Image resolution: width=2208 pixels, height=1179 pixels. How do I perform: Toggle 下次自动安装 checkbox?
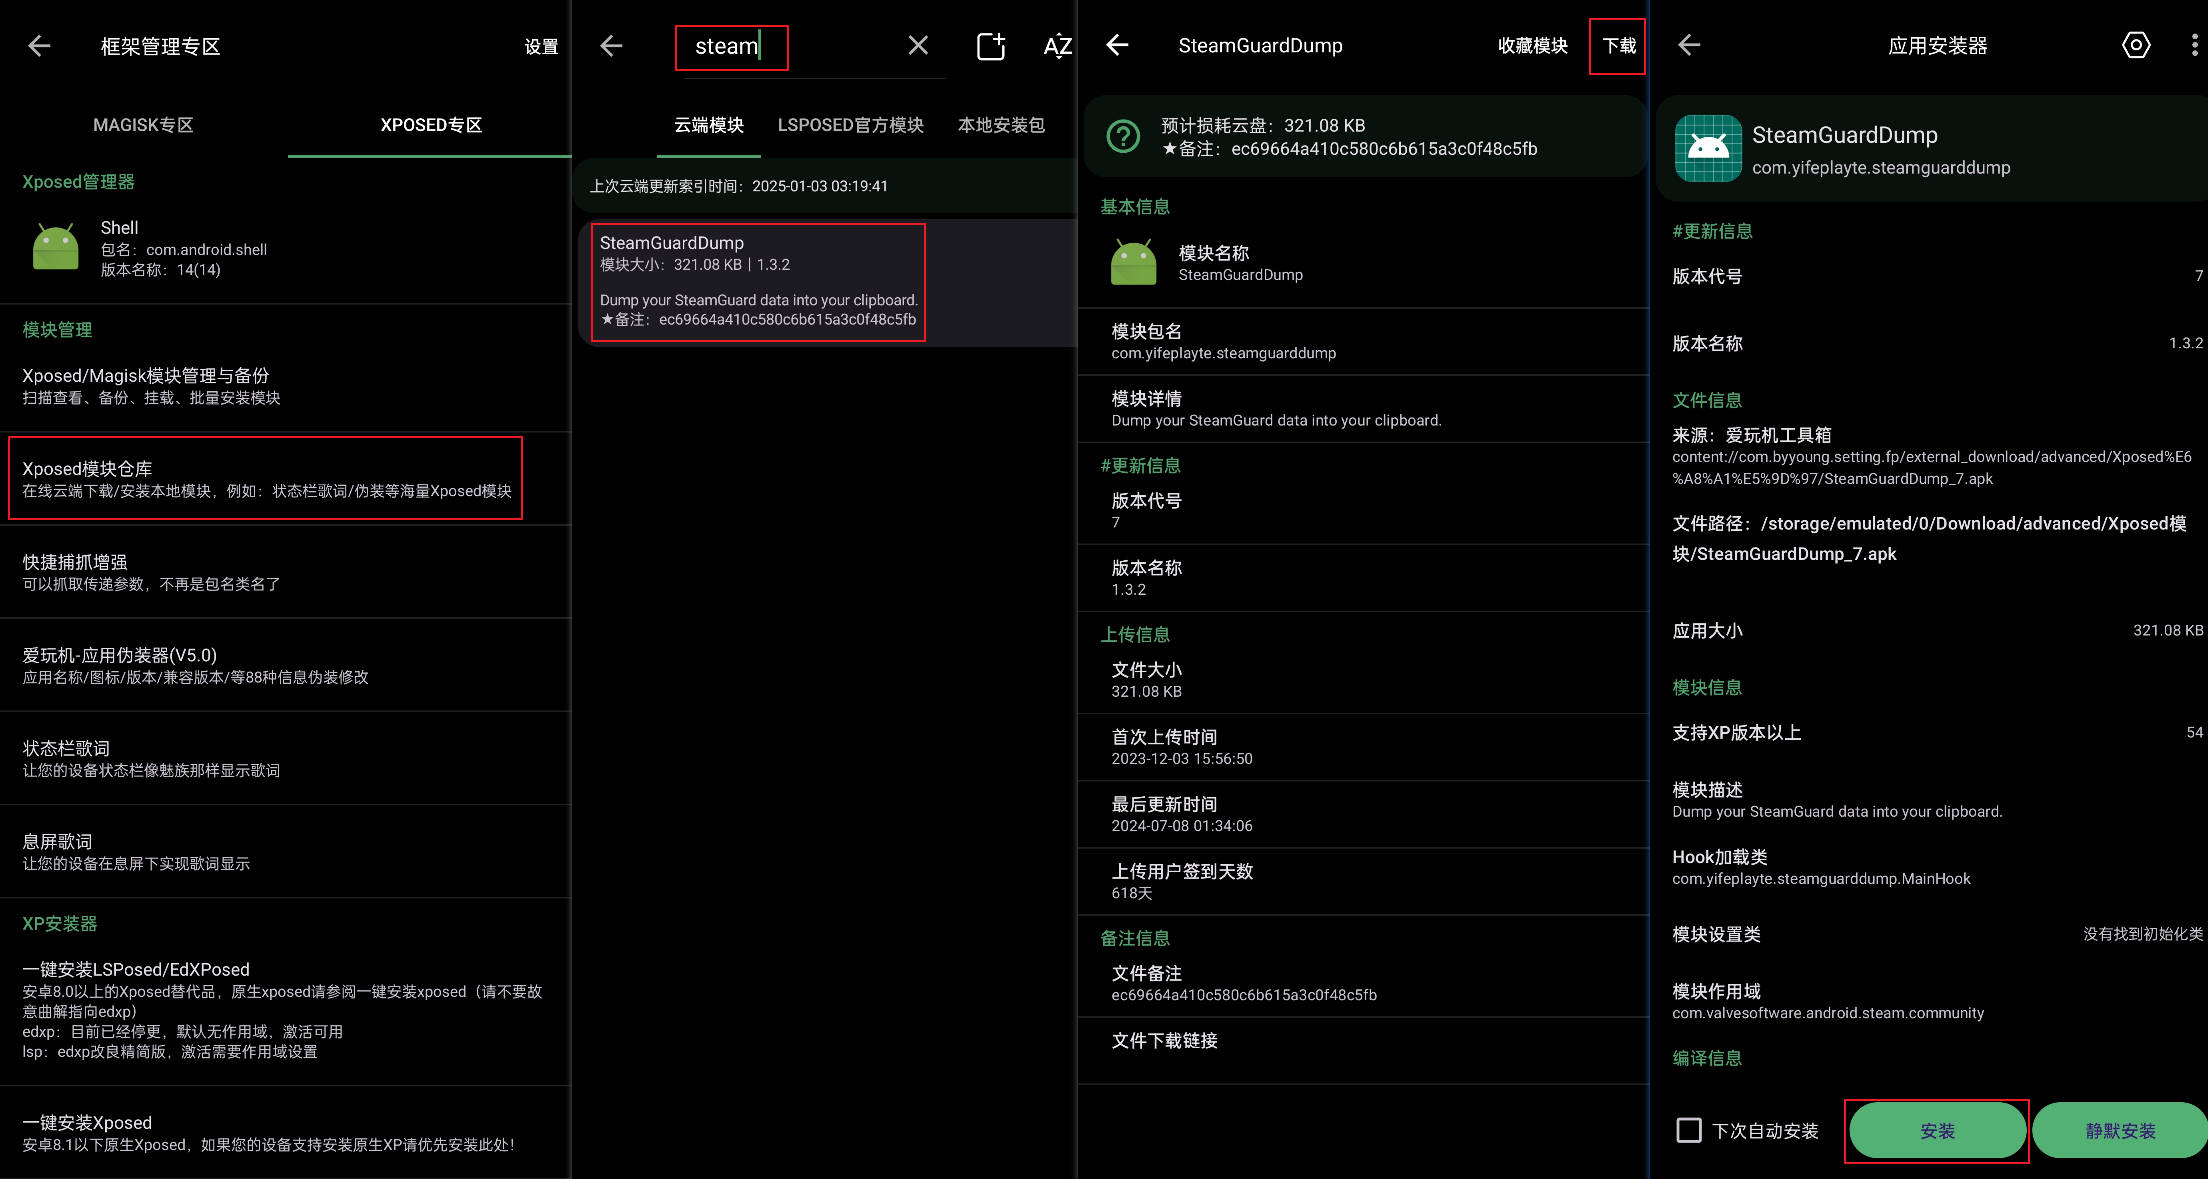click(1689, 1130)
